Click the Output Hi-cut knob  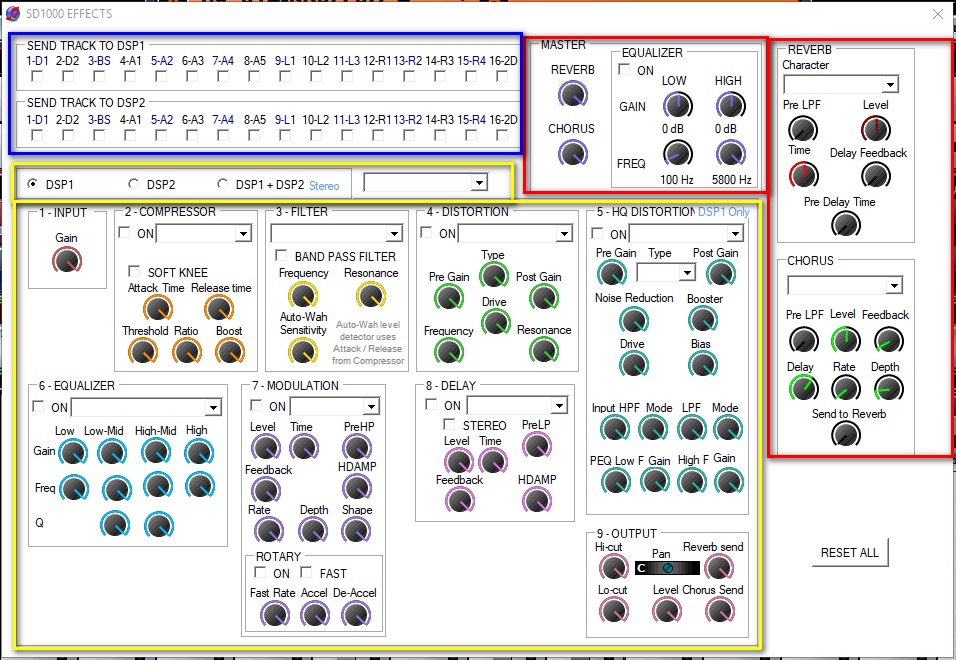(x=613, y=567)
